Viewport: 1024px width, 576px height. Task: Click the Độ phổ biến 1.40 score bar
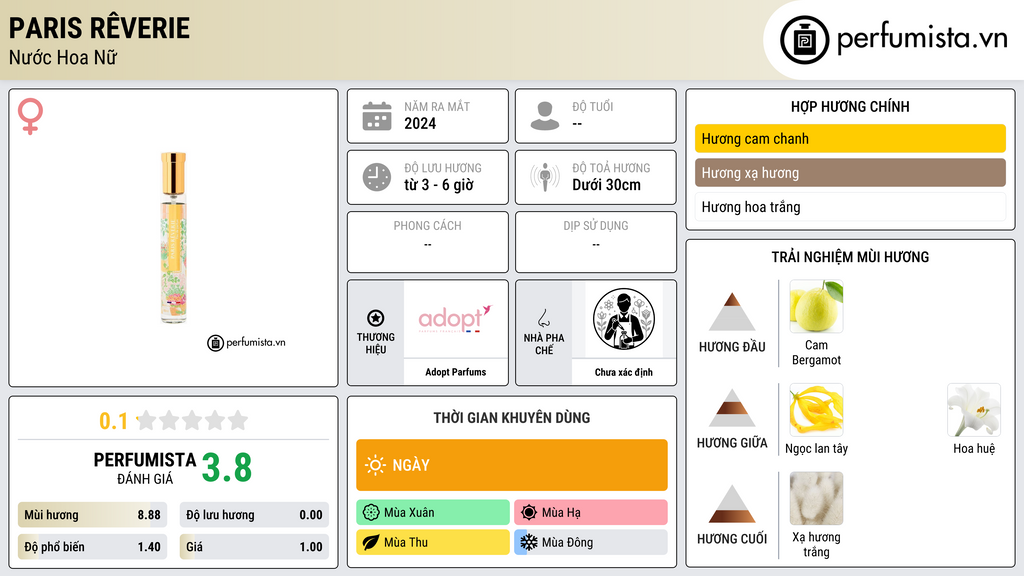point(92,547)
